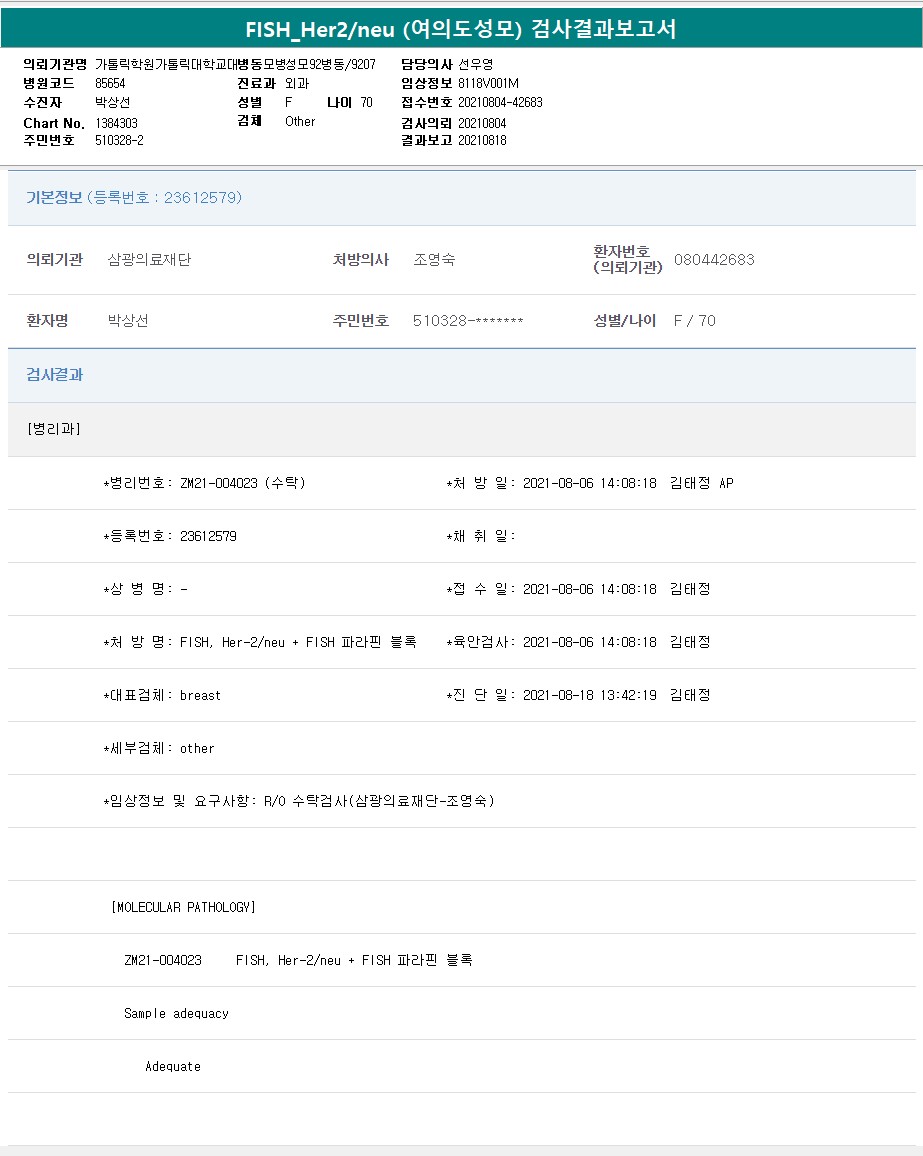Click the 대표검체 value 'breast'
This screenshot has width=923, height=1156.
[201, 695]
